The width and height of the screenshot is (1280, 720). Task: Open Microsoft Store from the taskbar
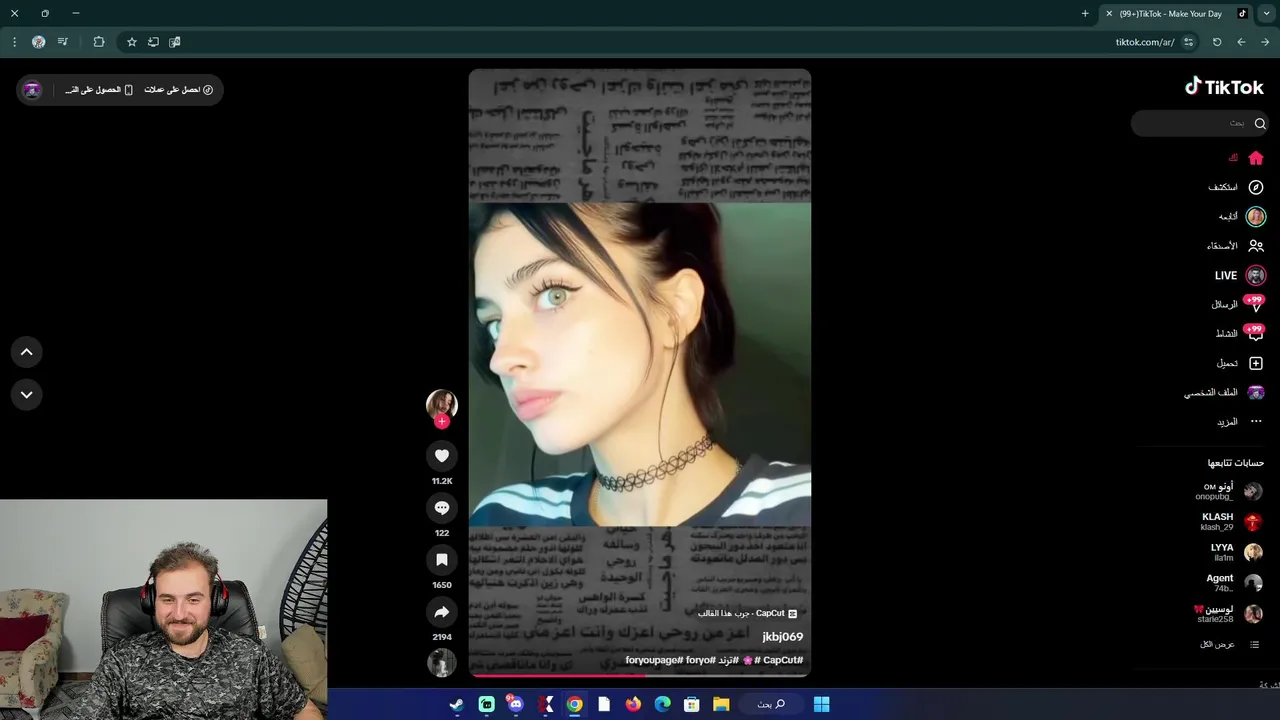point(691,704)
